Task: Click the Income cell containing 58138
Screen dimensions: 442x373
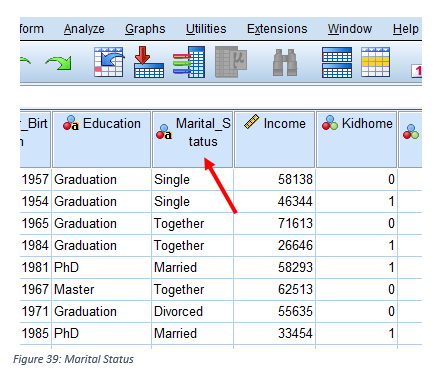Action: coord(274,179)
